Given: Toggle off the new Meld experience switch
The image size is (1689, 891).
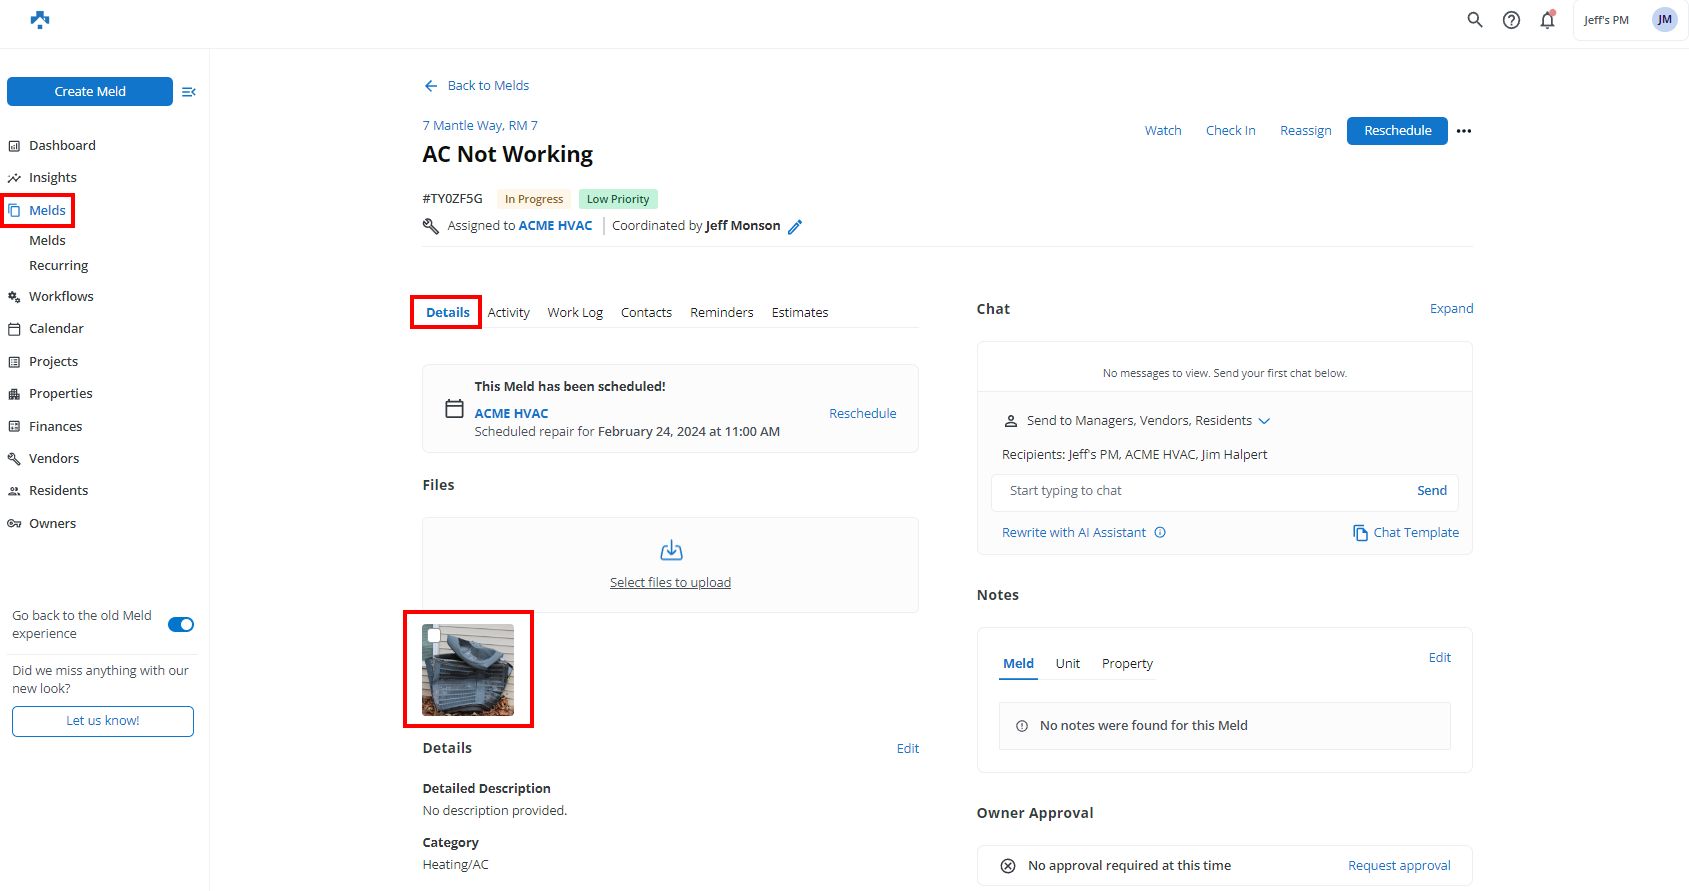Looking at the screenshot, I should point(181,625).
